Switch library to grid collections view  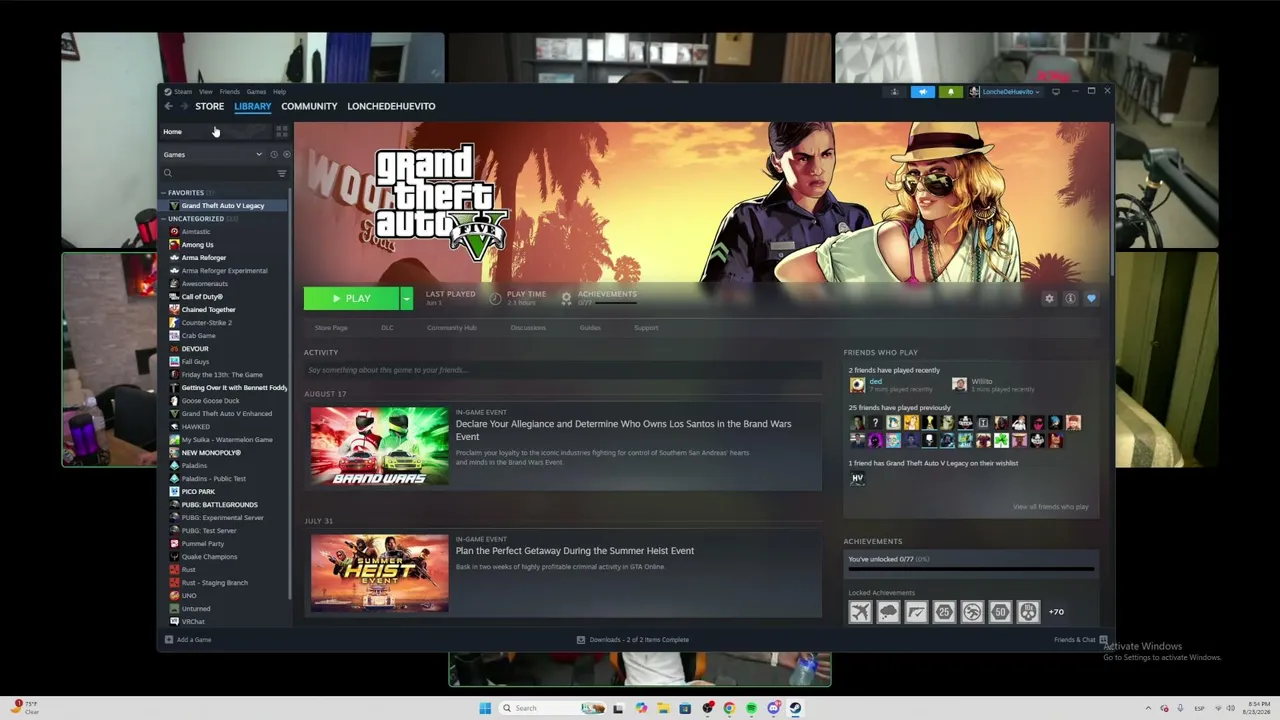pyautogui.click(x=282, y=131)
